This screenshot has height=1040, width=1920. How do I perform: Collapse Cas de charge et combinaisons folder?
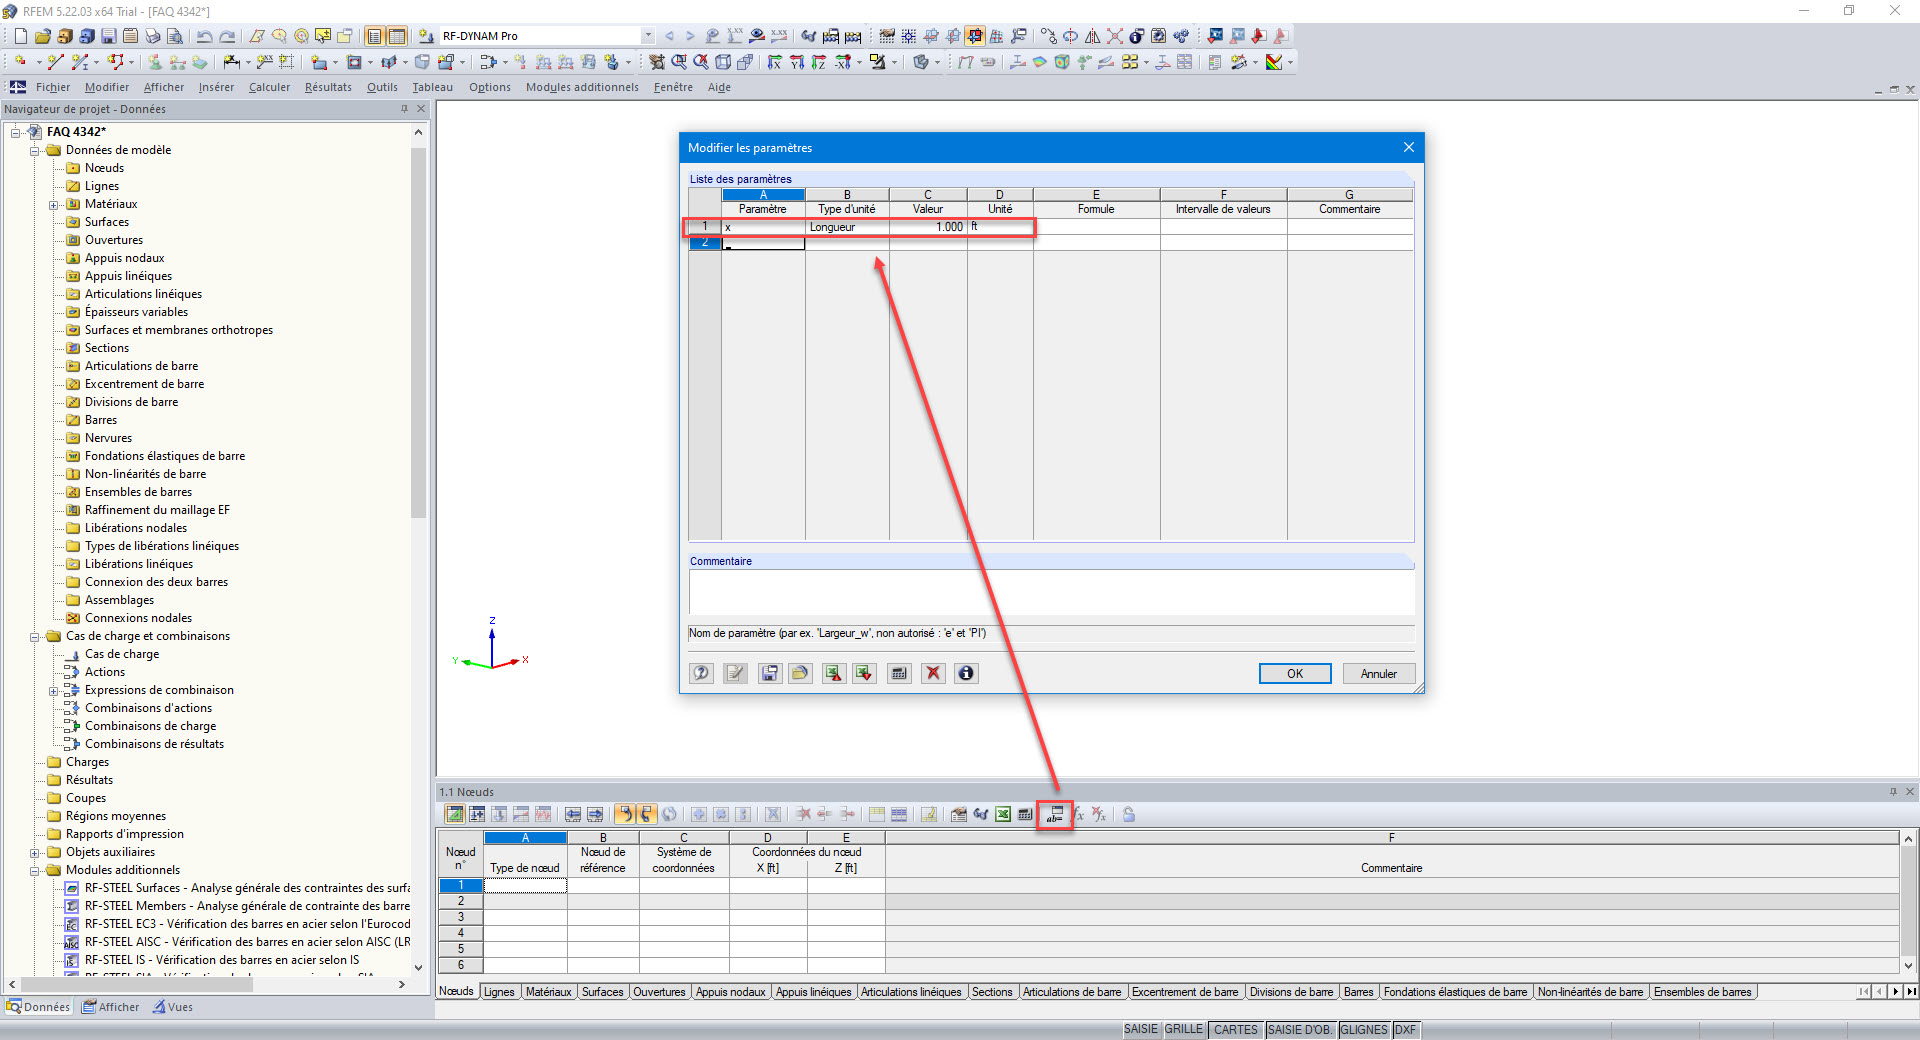point(35,636)
